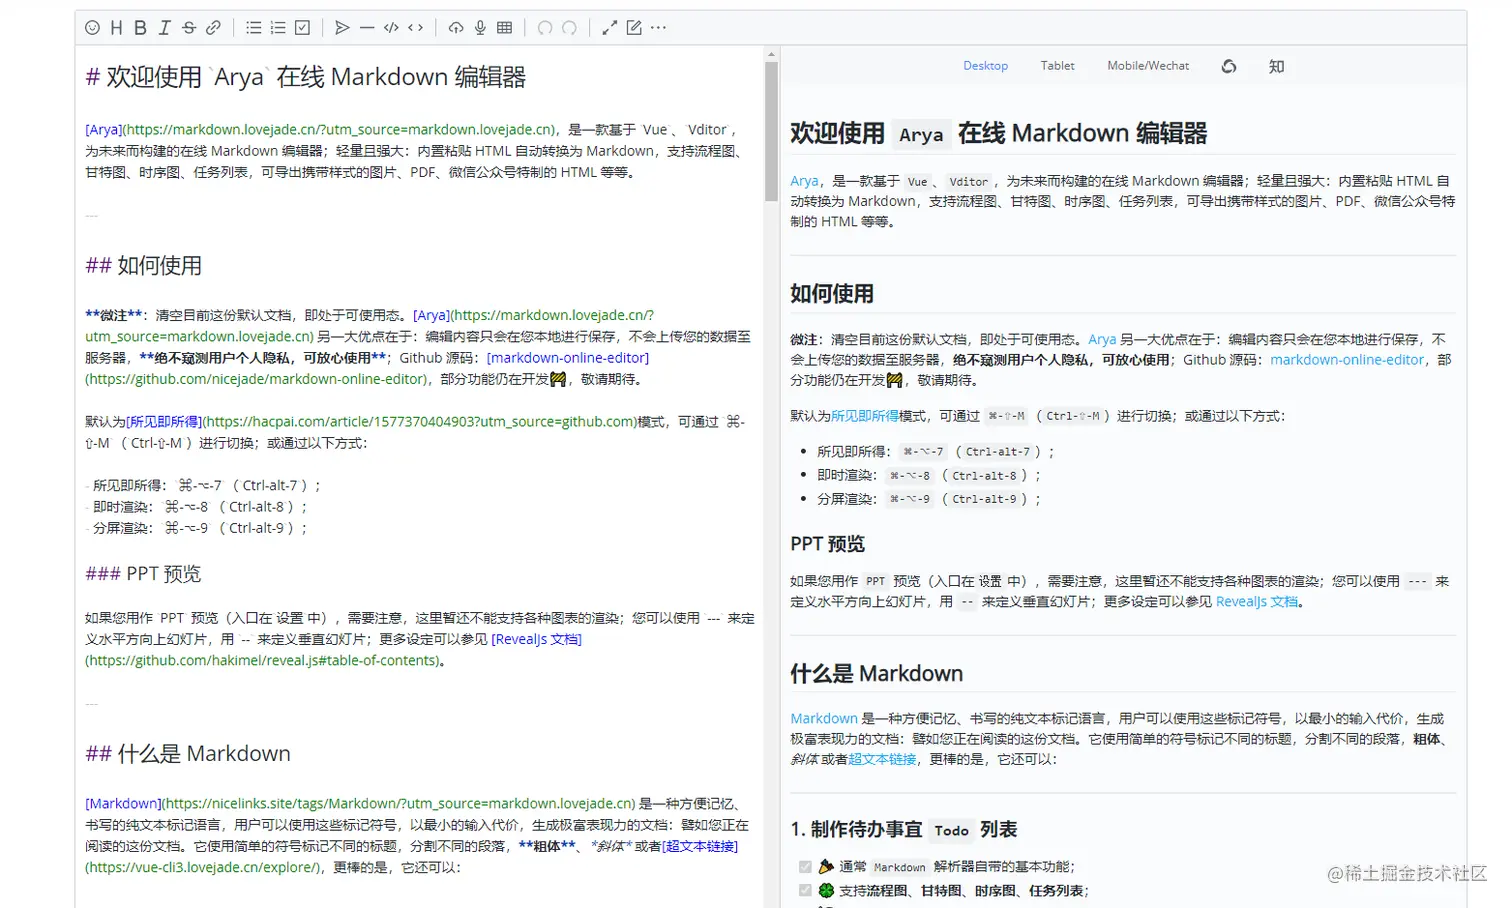Image resolution: width=1512 pixels, height=908 pixels.
Task: Apply italic formatting from toolbar
Action: [x=165, y=28]
